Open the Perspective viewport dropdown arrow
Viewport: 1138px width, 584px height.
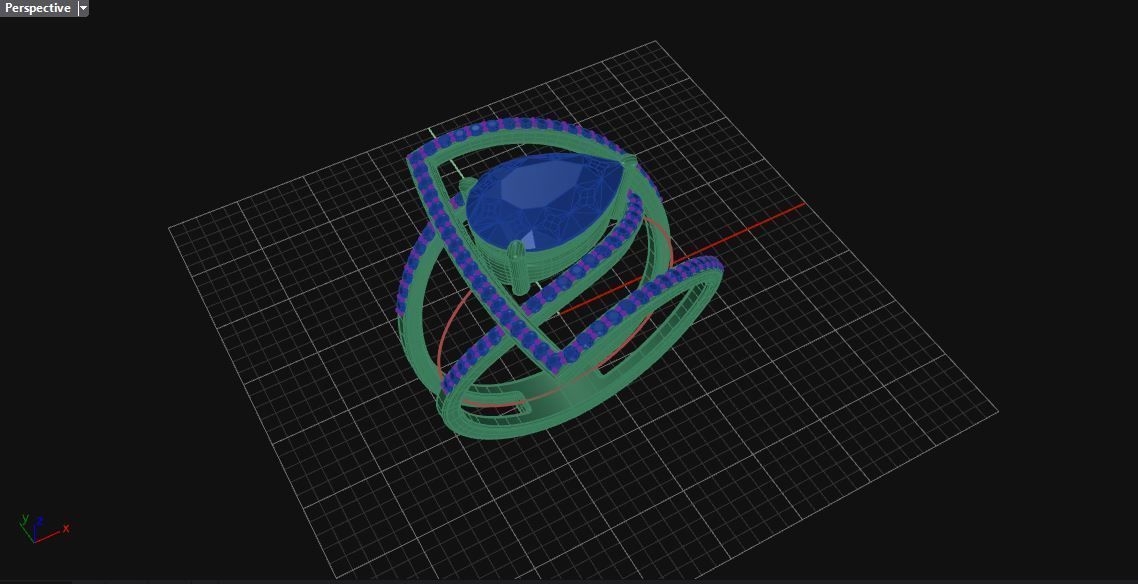click(x=83, y=8)
